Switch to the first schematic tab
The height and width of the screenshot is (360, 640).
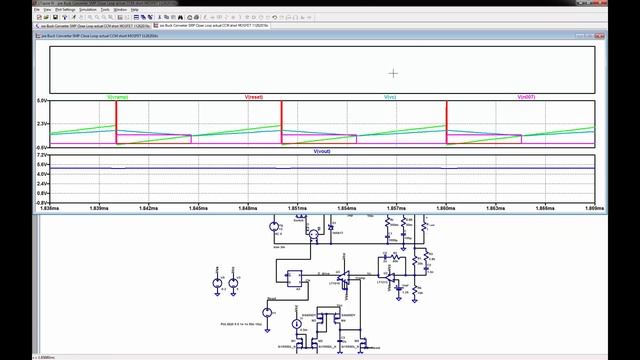(93, 26)
